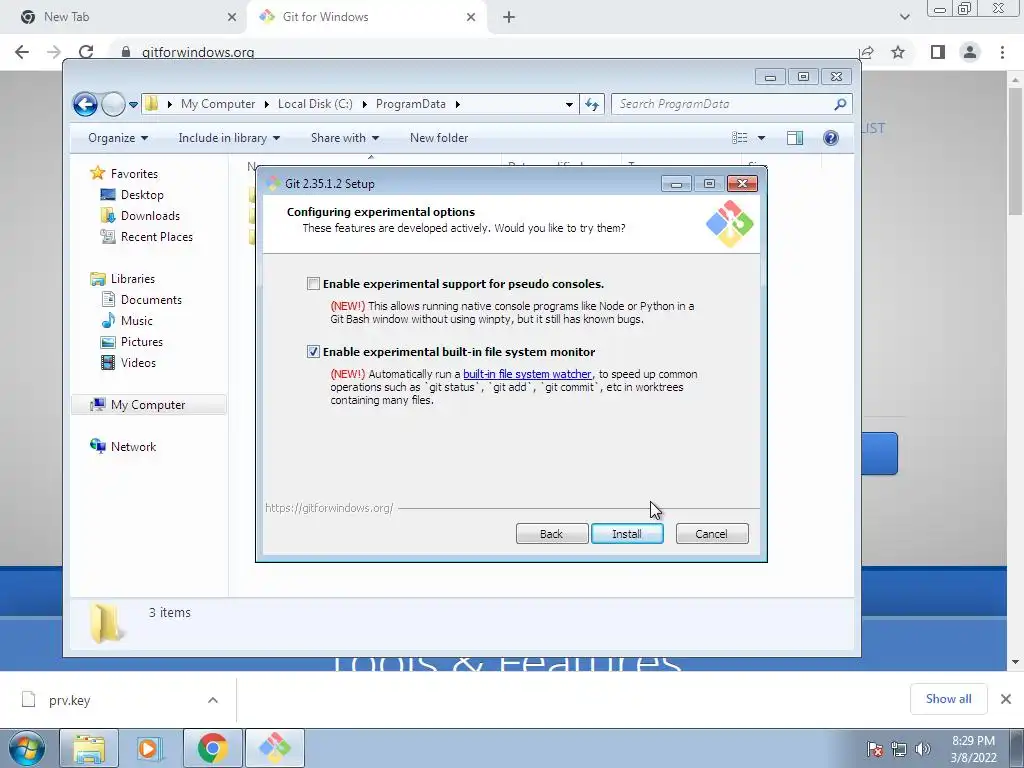Open prv.key from downloads bar

tap(69, 700)
